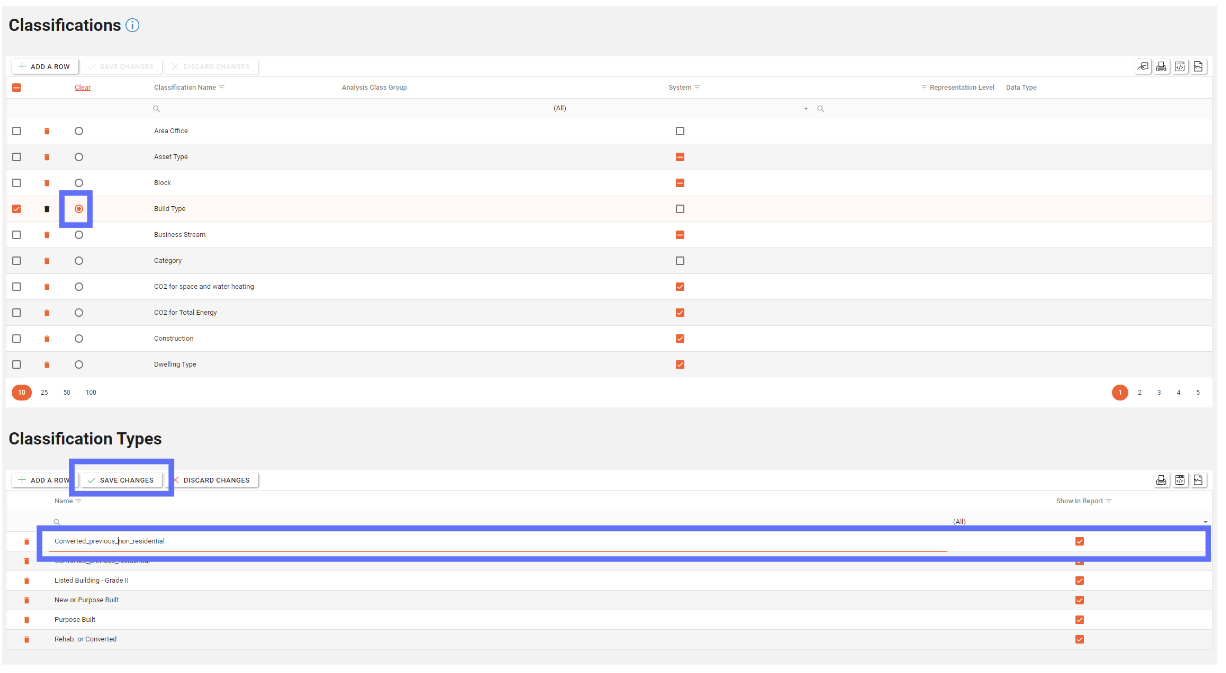Open Show In Report (All) filter dropdown
Image resolution: width=1226 pixels, height=673 pixels.
pyautogui.click(x=1205, y=522)
